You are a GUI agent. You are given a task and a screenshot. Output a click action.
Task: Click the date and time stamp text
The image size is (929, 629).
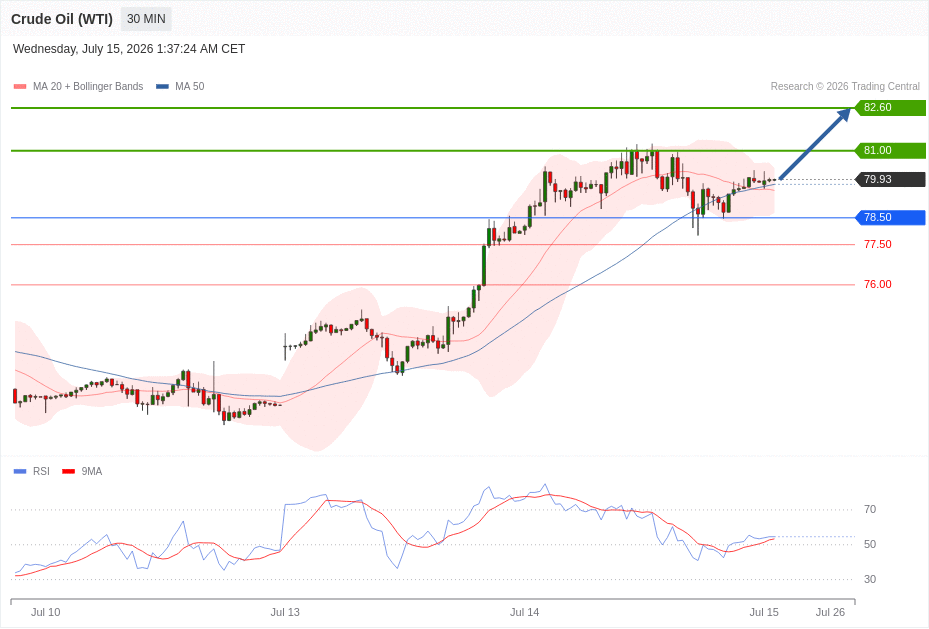click(x=129, y=49)
